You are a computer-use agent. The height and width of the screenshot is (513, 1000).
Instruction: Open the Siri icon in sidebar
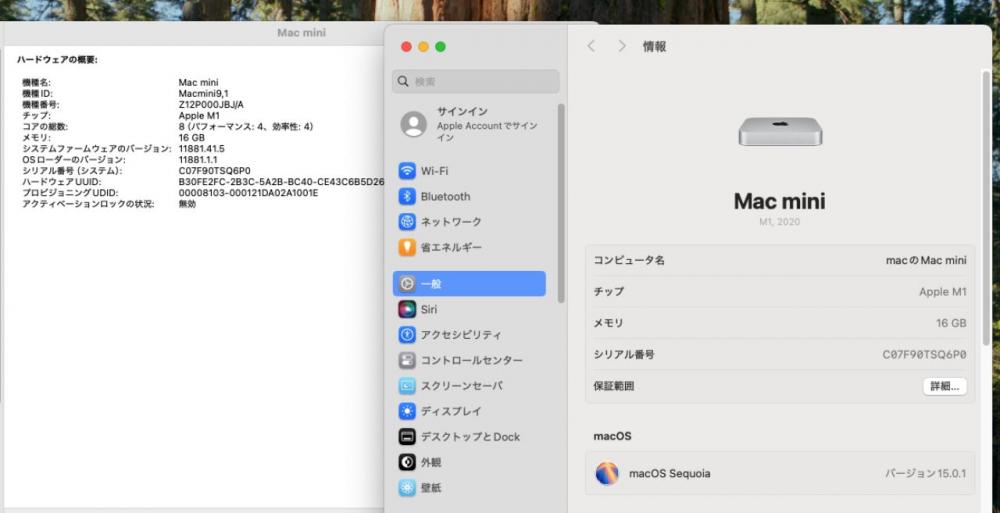(x=407, y=309)
